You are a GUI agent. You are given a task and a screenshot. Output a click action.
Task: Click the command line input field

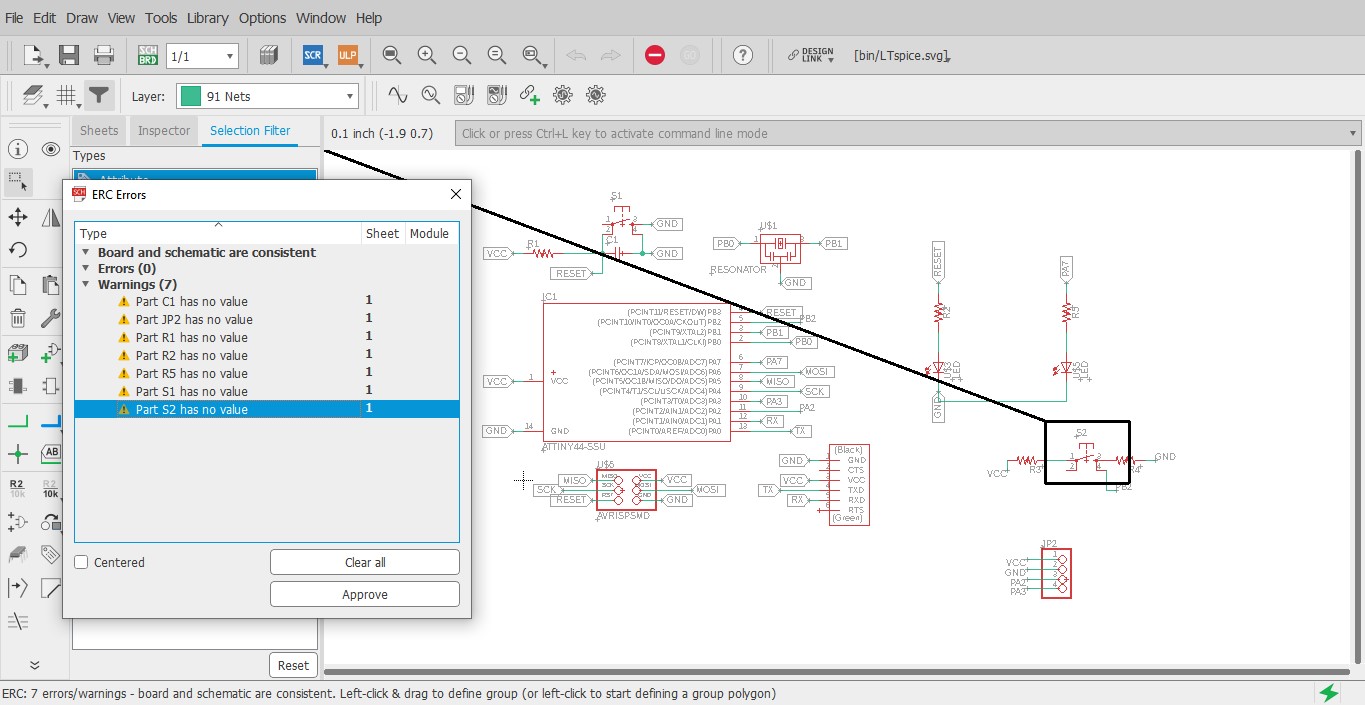tap(900, 133)
